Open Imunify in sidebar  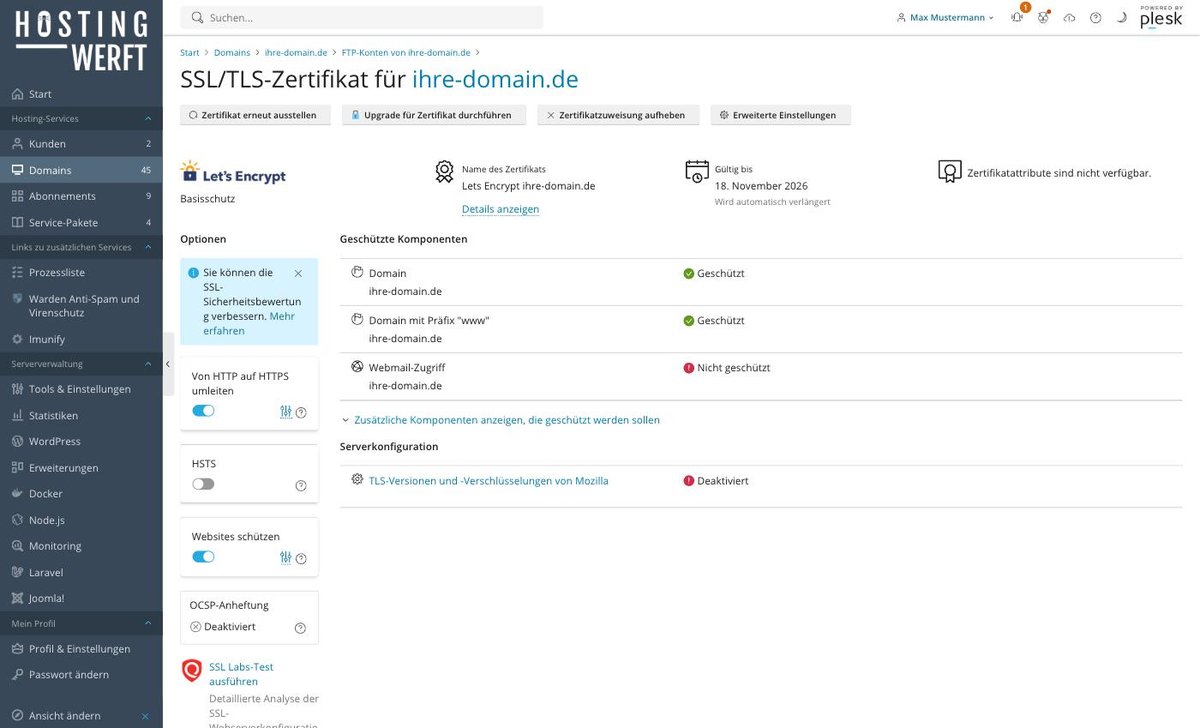[x=81, y=339]
